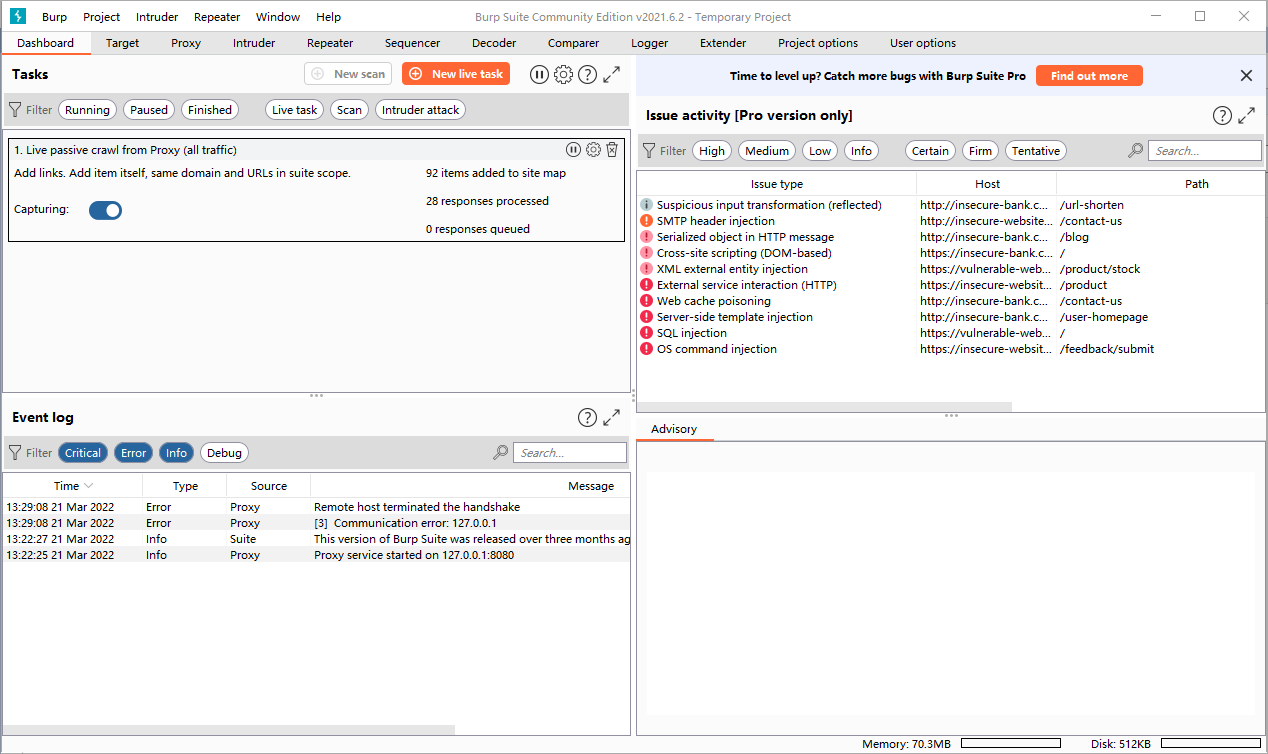Focus the Event log search field
This screenshot has width=1268, height=754.
point(570,453)
